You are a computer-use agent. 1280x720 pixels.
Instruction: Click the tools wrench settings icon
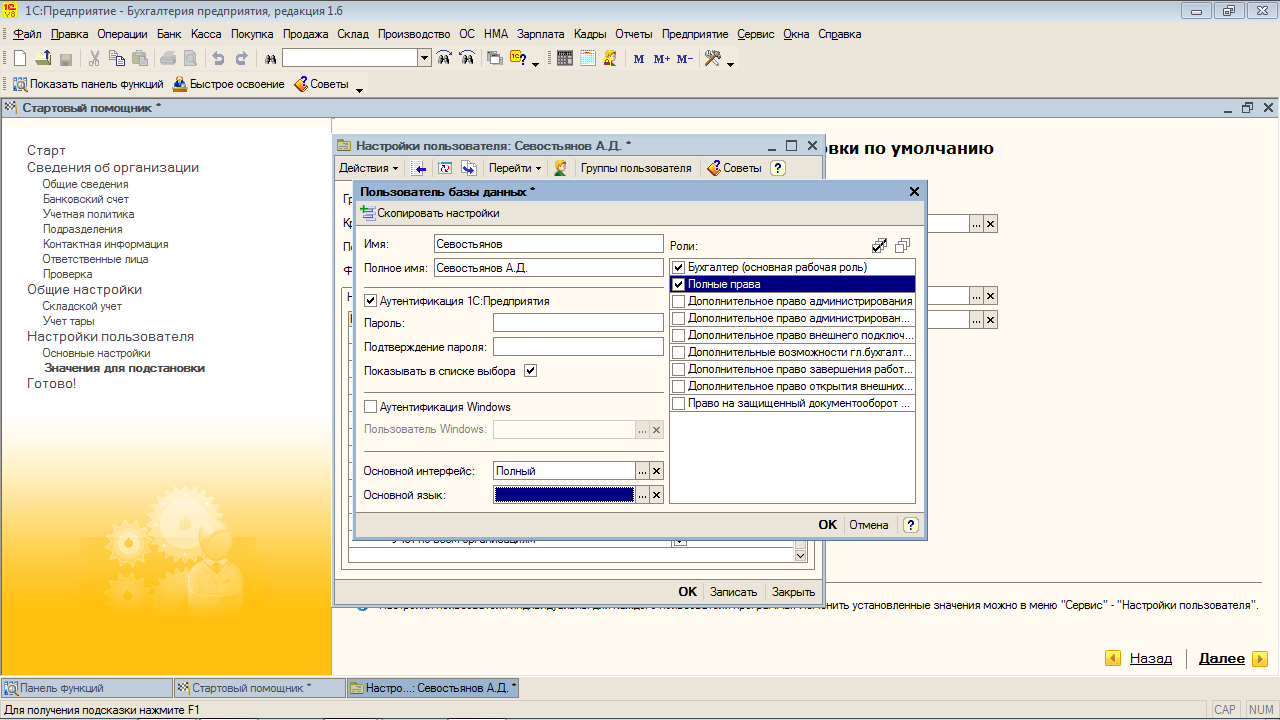tap(713, 59)
